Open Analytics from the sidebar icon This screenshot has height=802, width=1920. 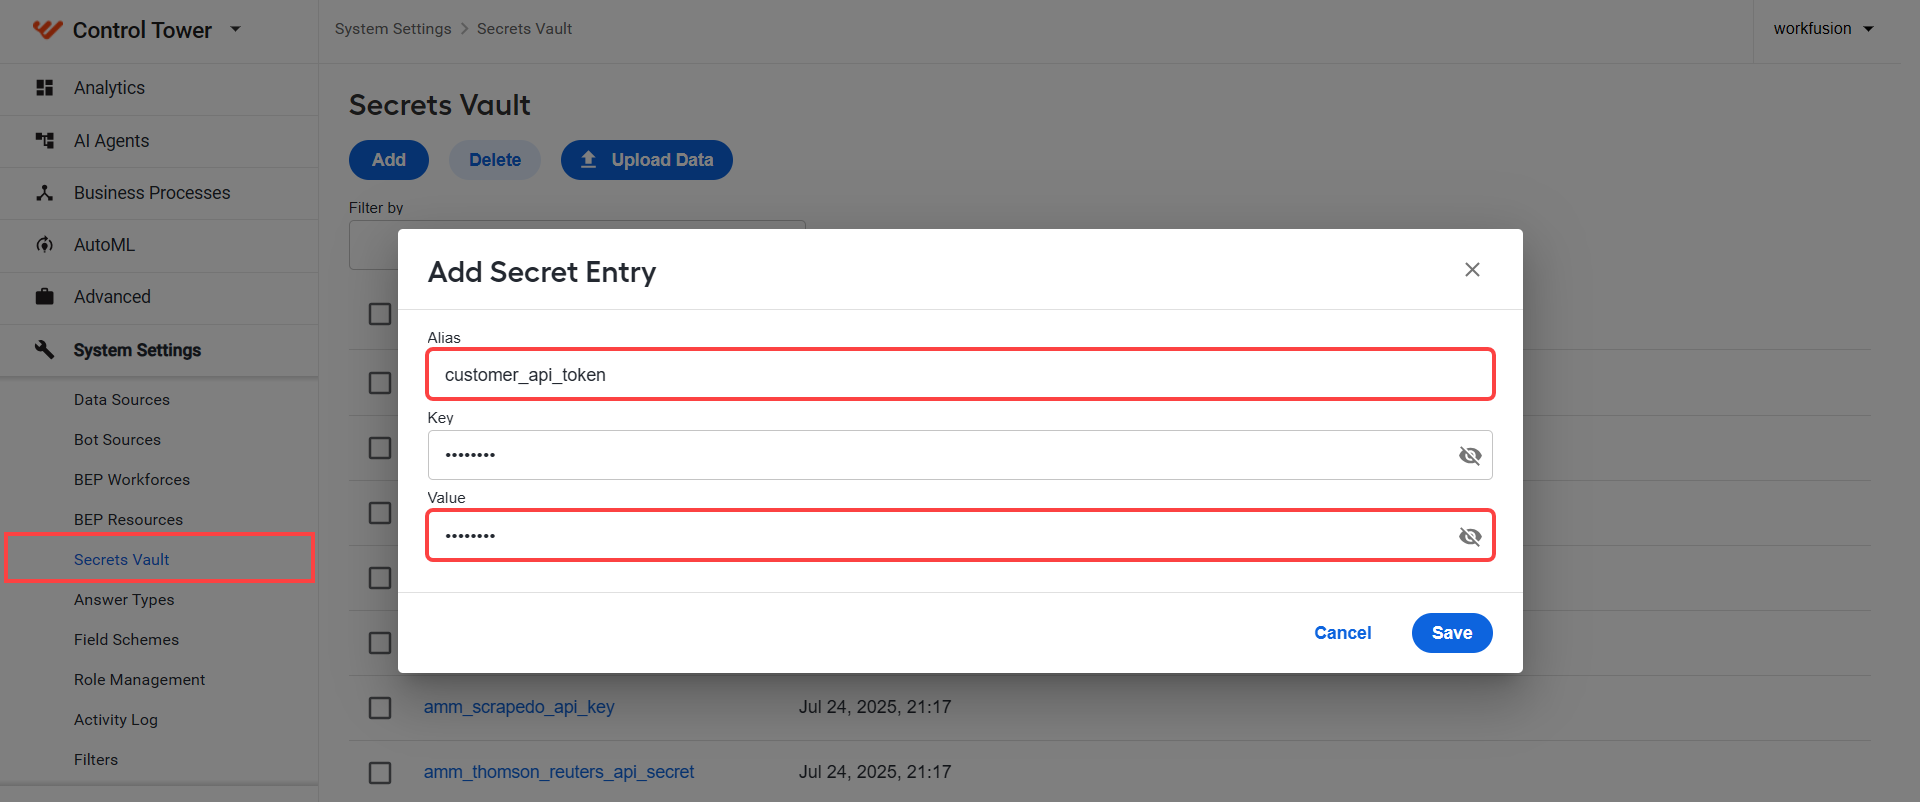[44, 88]
